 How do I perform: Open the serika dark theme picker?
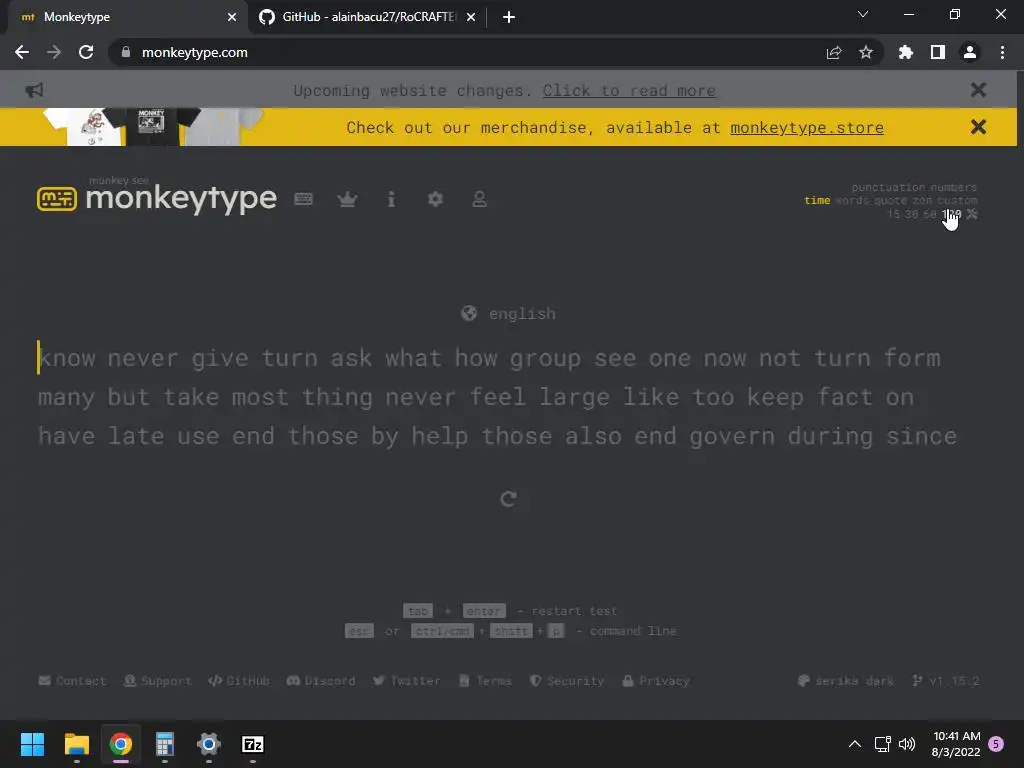(x=846, y=680)
